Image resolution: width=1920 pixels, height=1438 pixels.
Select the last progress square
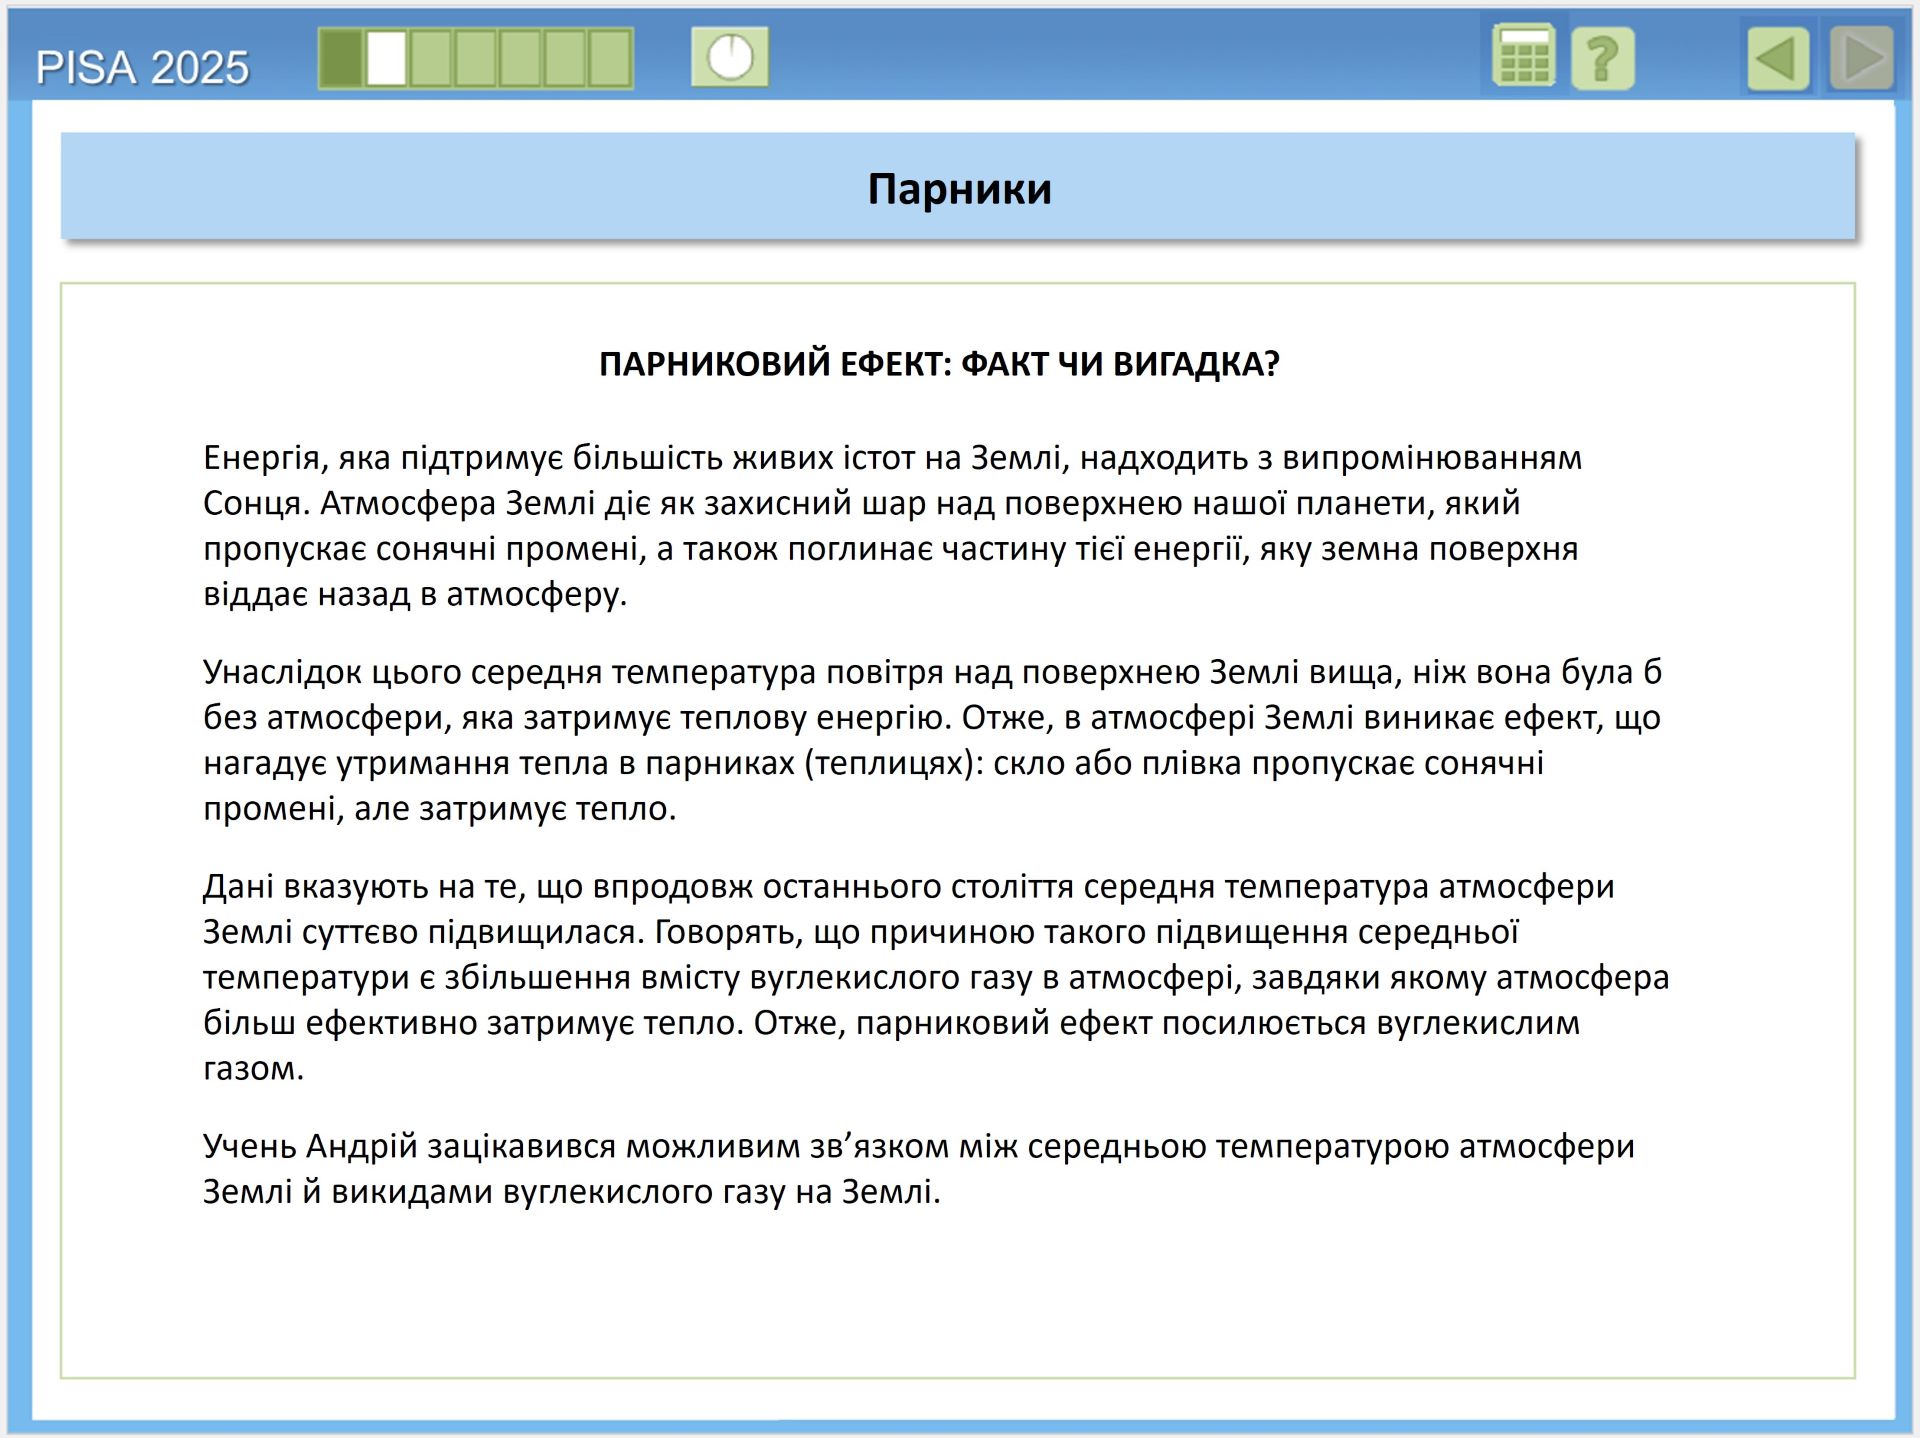coord(609,58)
